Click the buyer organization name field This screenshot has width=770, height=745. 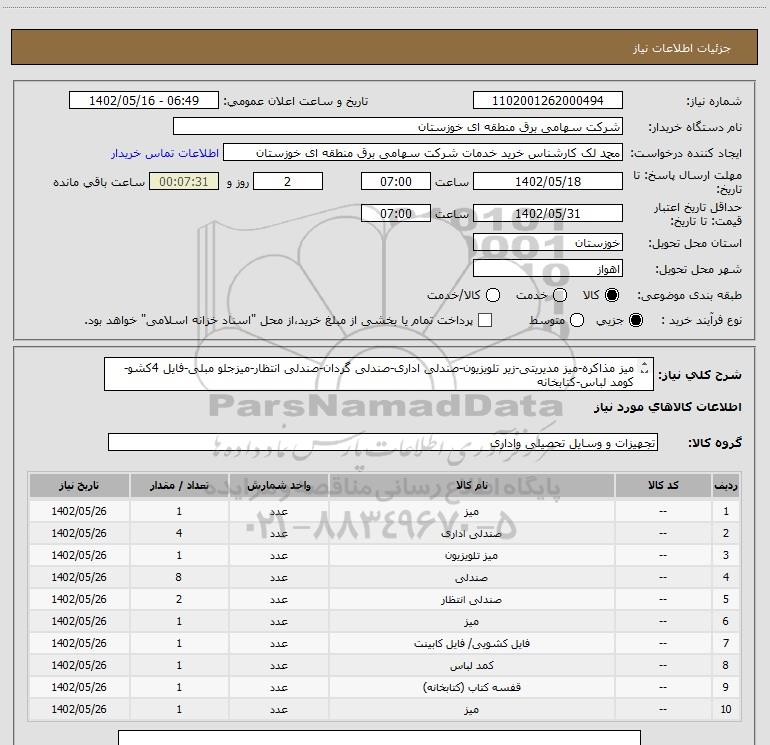(x=397, y=127)
